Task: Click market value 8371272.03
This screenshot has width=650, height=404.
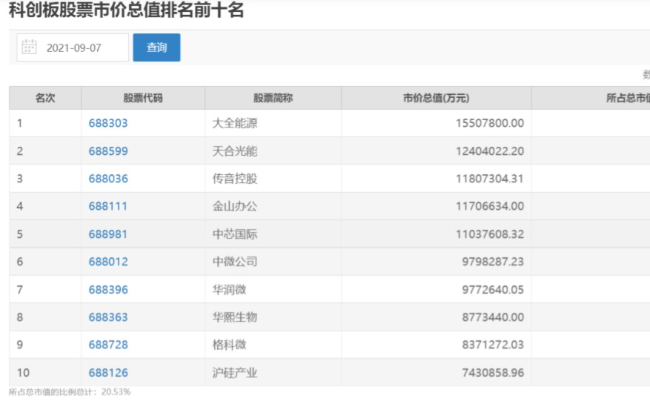Action: pos(493,344)
